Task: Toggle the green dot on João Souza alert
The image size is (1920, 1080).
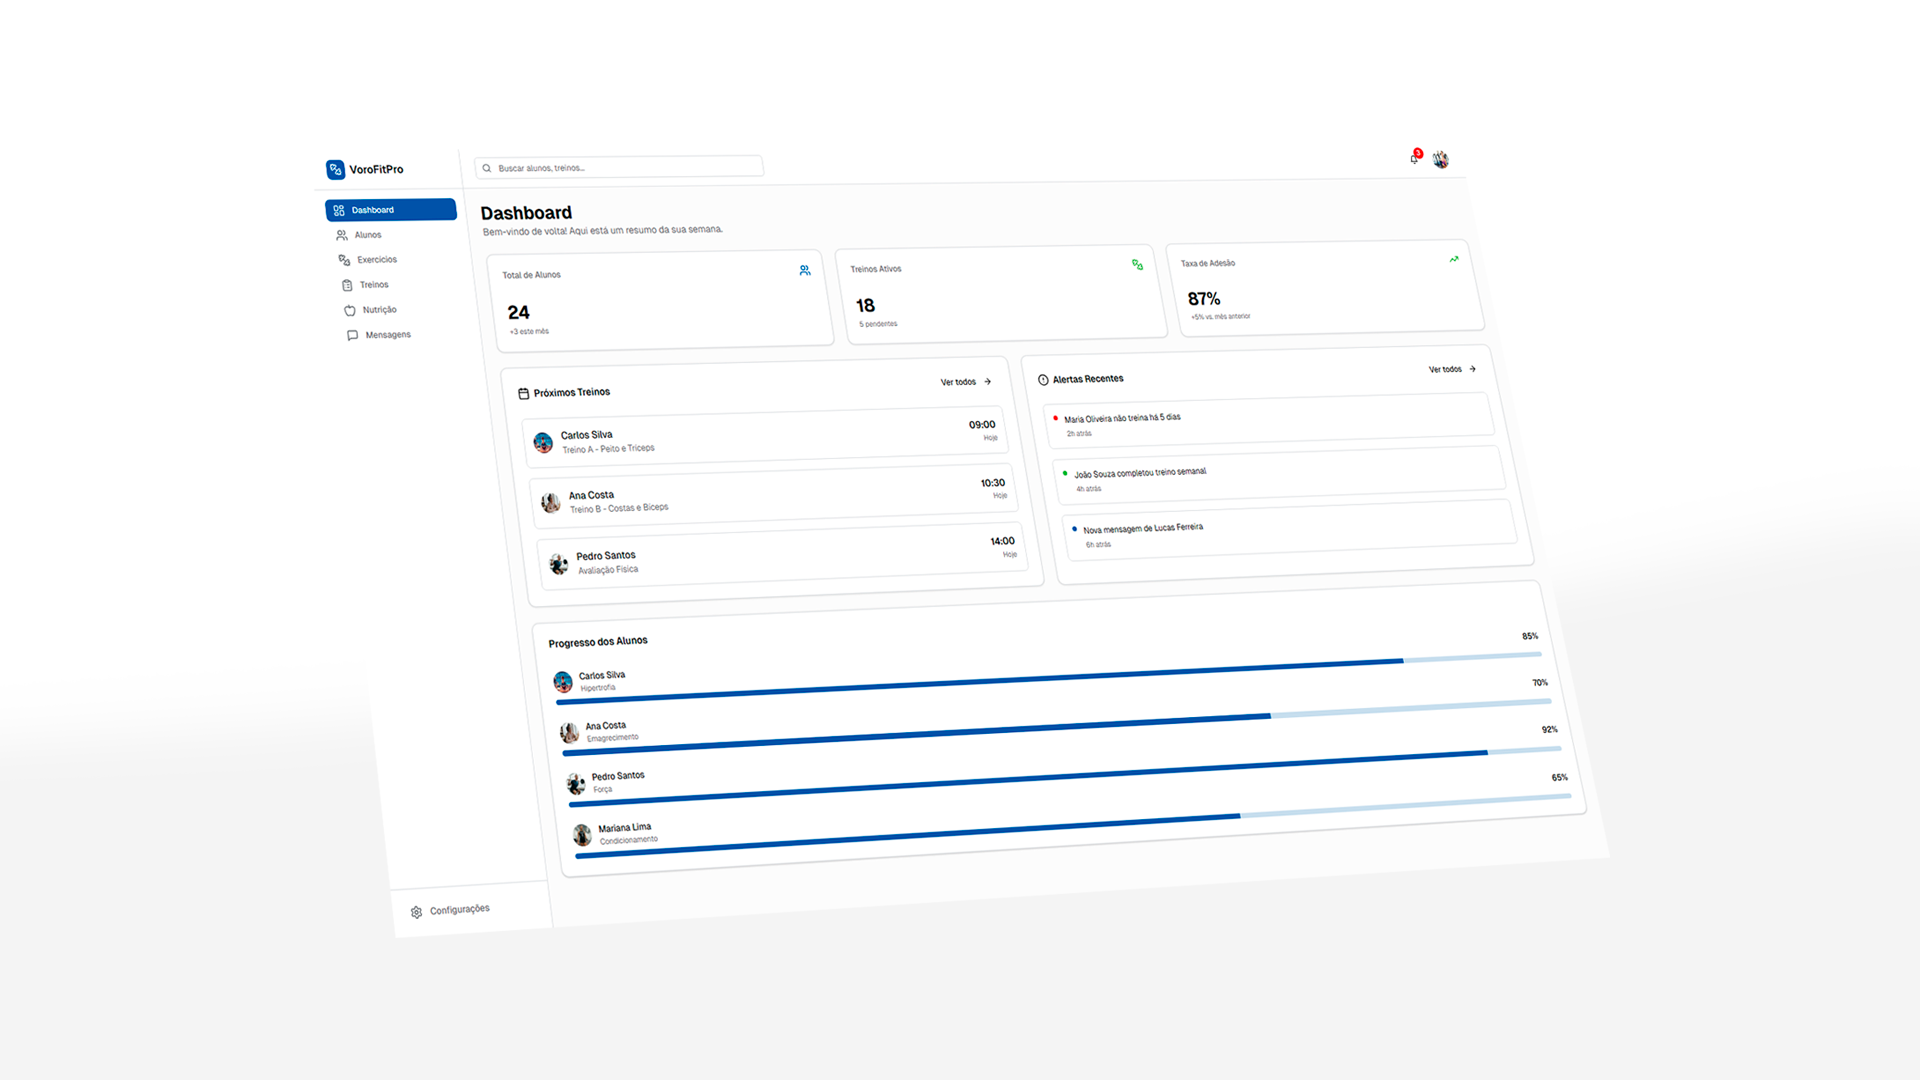Action: tap(1064, 471)
